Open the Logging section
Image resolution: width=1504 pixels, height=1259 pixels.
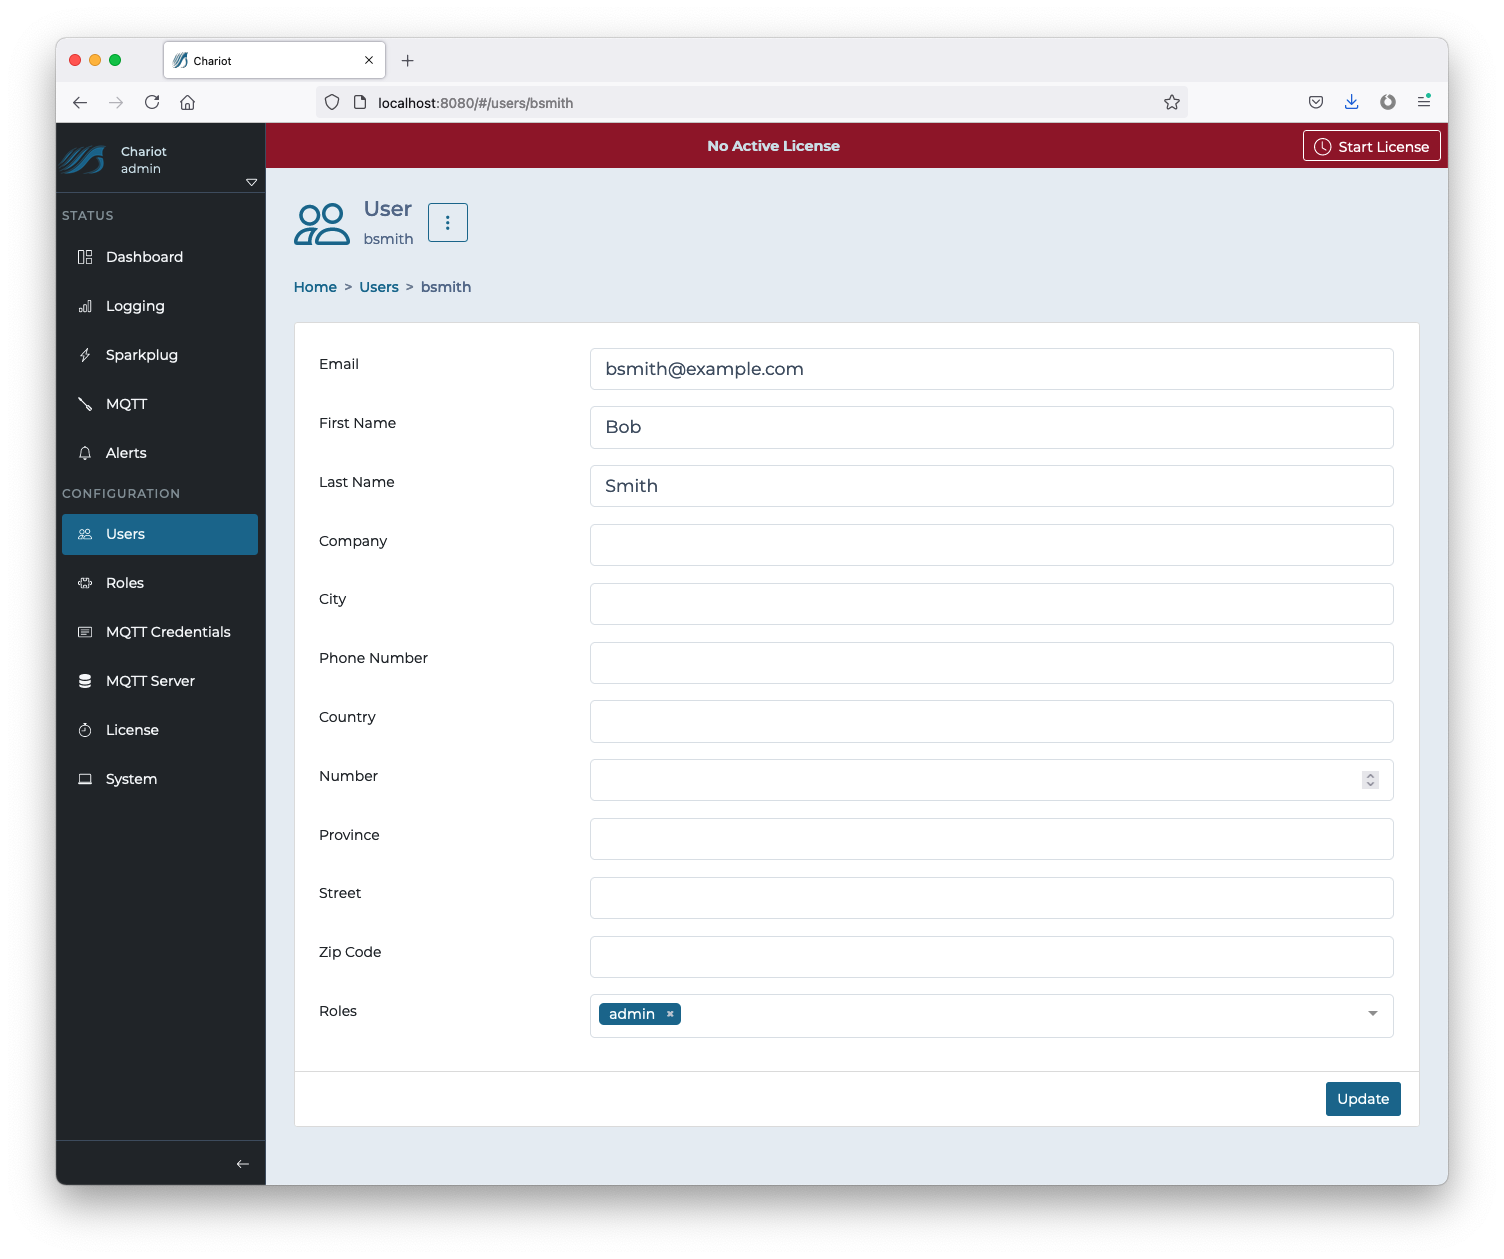tap(160, 306)
